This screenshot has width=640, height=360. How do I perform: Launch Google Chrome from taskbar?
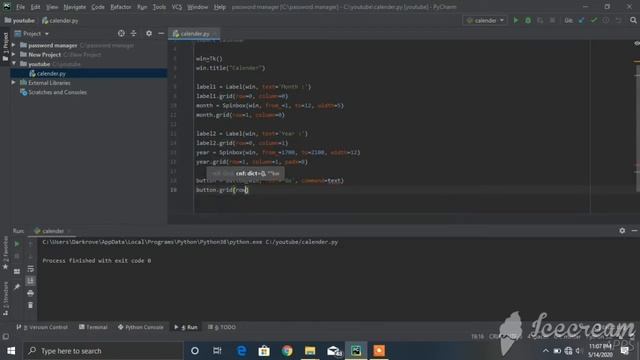(x=287, y=351)
